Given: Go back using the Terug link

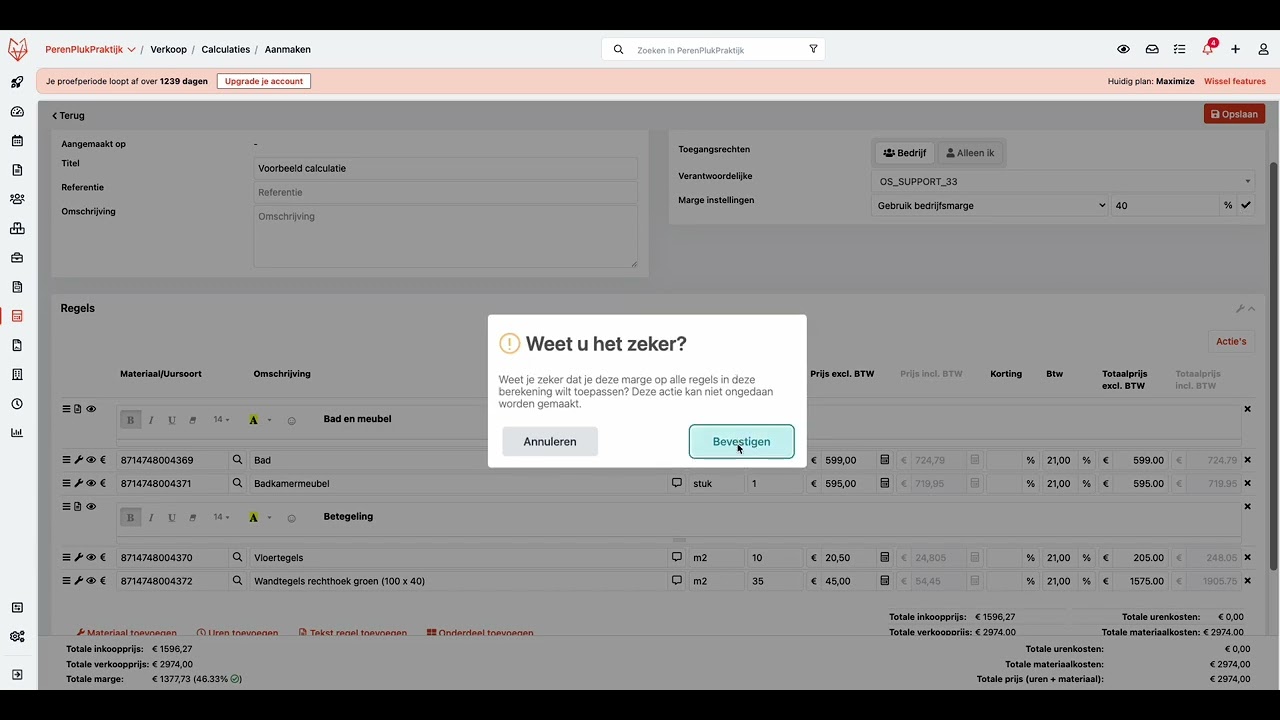Looking at the screenshot, I should pos(68,116).
